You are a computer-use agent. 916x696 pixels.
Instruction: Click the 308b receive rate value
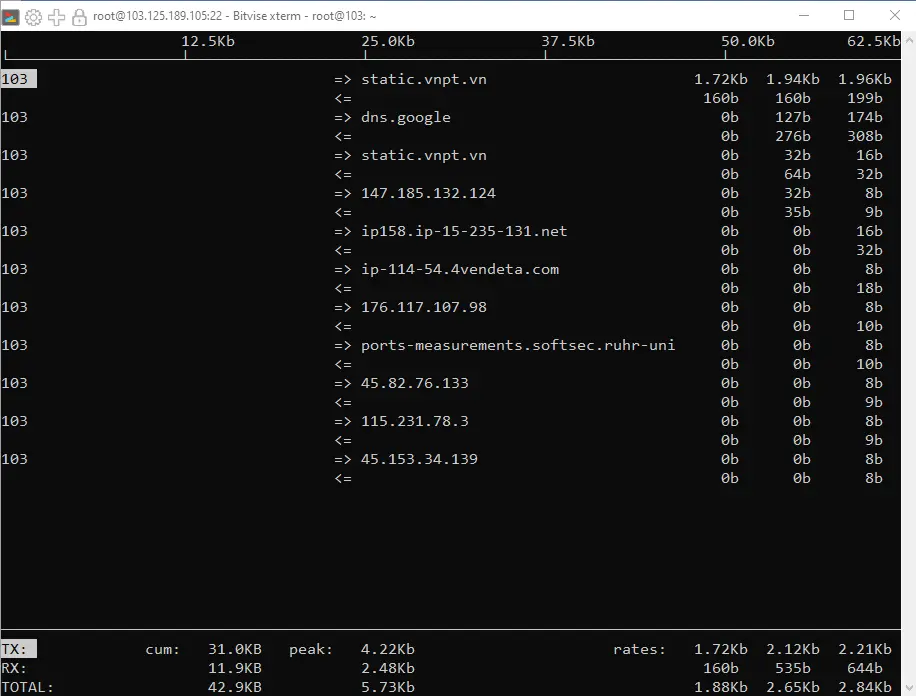[x=865, y=136]
